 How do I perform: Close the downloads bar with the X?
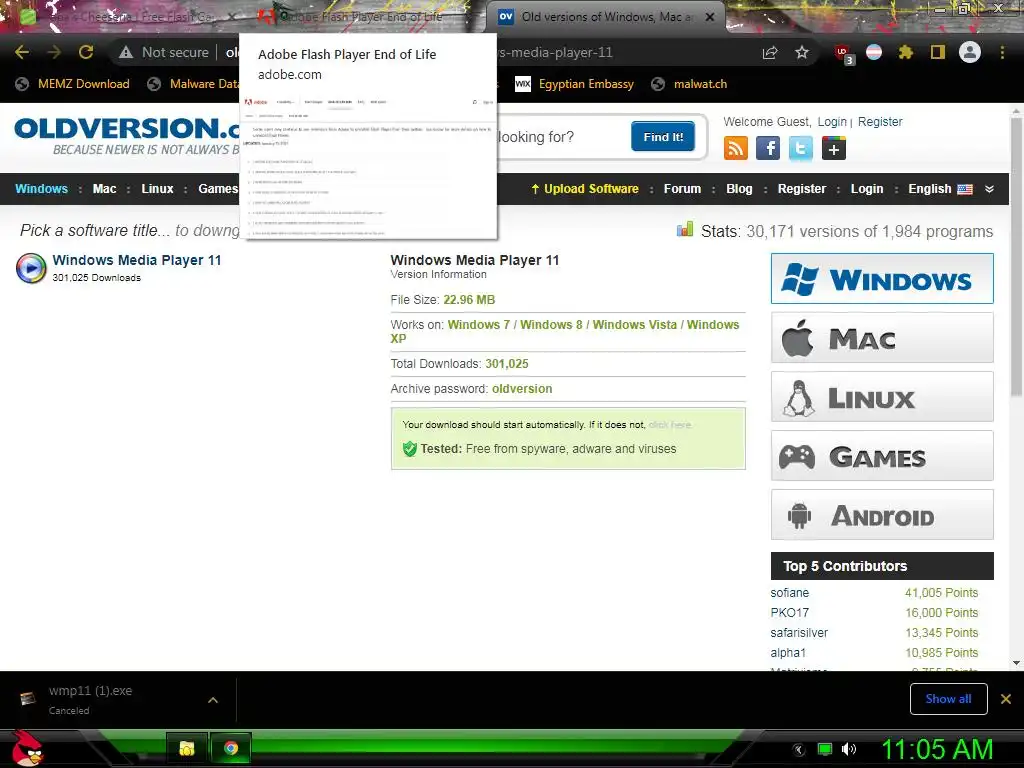(x=1006, y=699)
